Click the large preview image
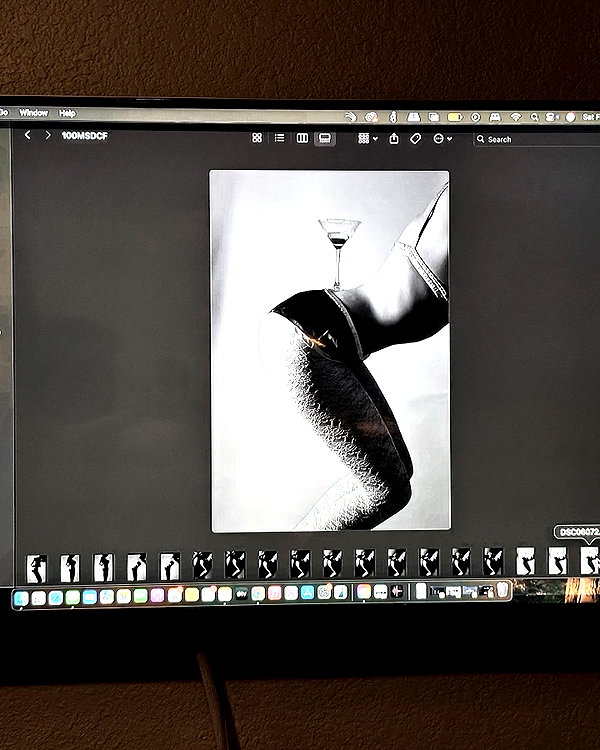This screenshot has height=750, width=600. point(330,351)
